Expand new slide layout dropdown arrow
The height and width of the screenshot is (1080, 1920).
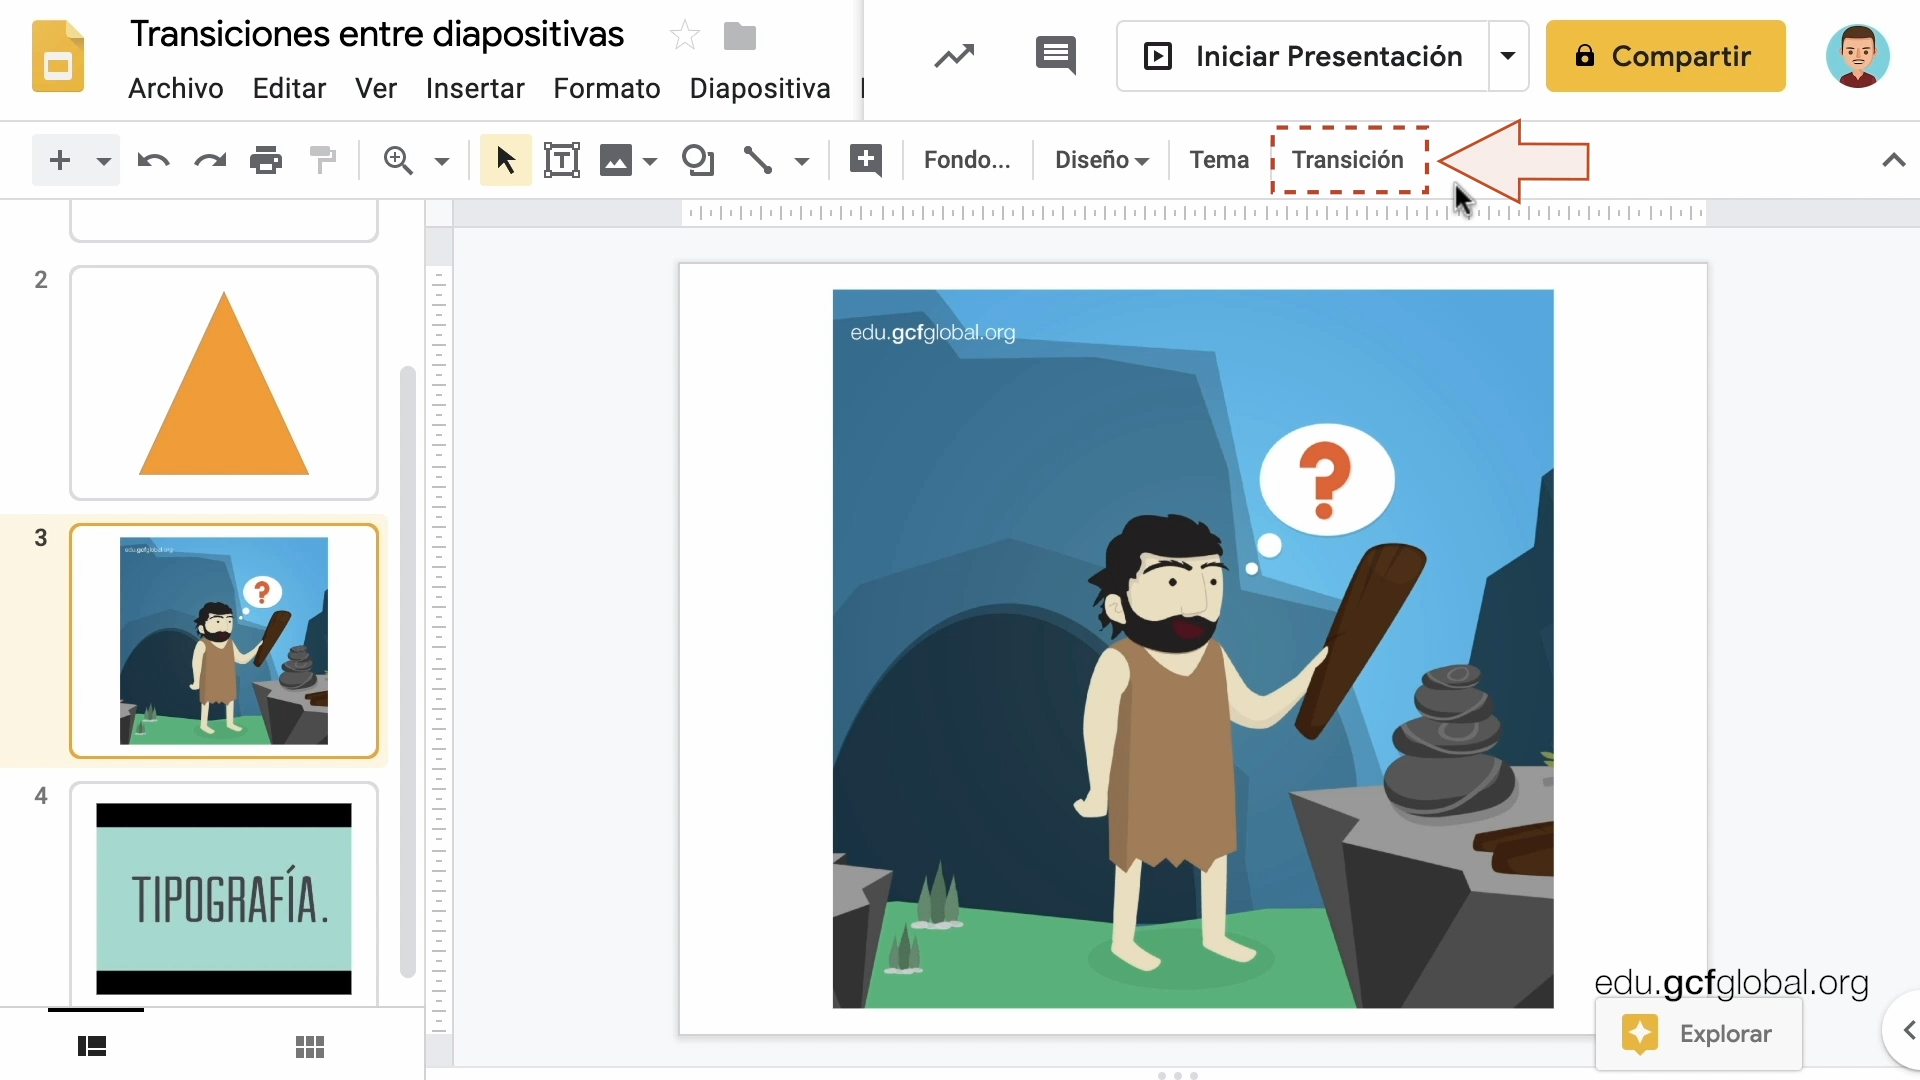(103, 160)
